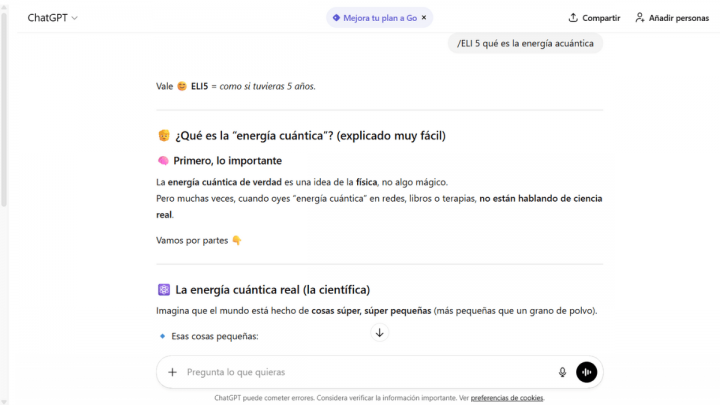This screenshot has height=405, width=720.
Task: Click the brain emoji beside Primero
Action: 163,161
